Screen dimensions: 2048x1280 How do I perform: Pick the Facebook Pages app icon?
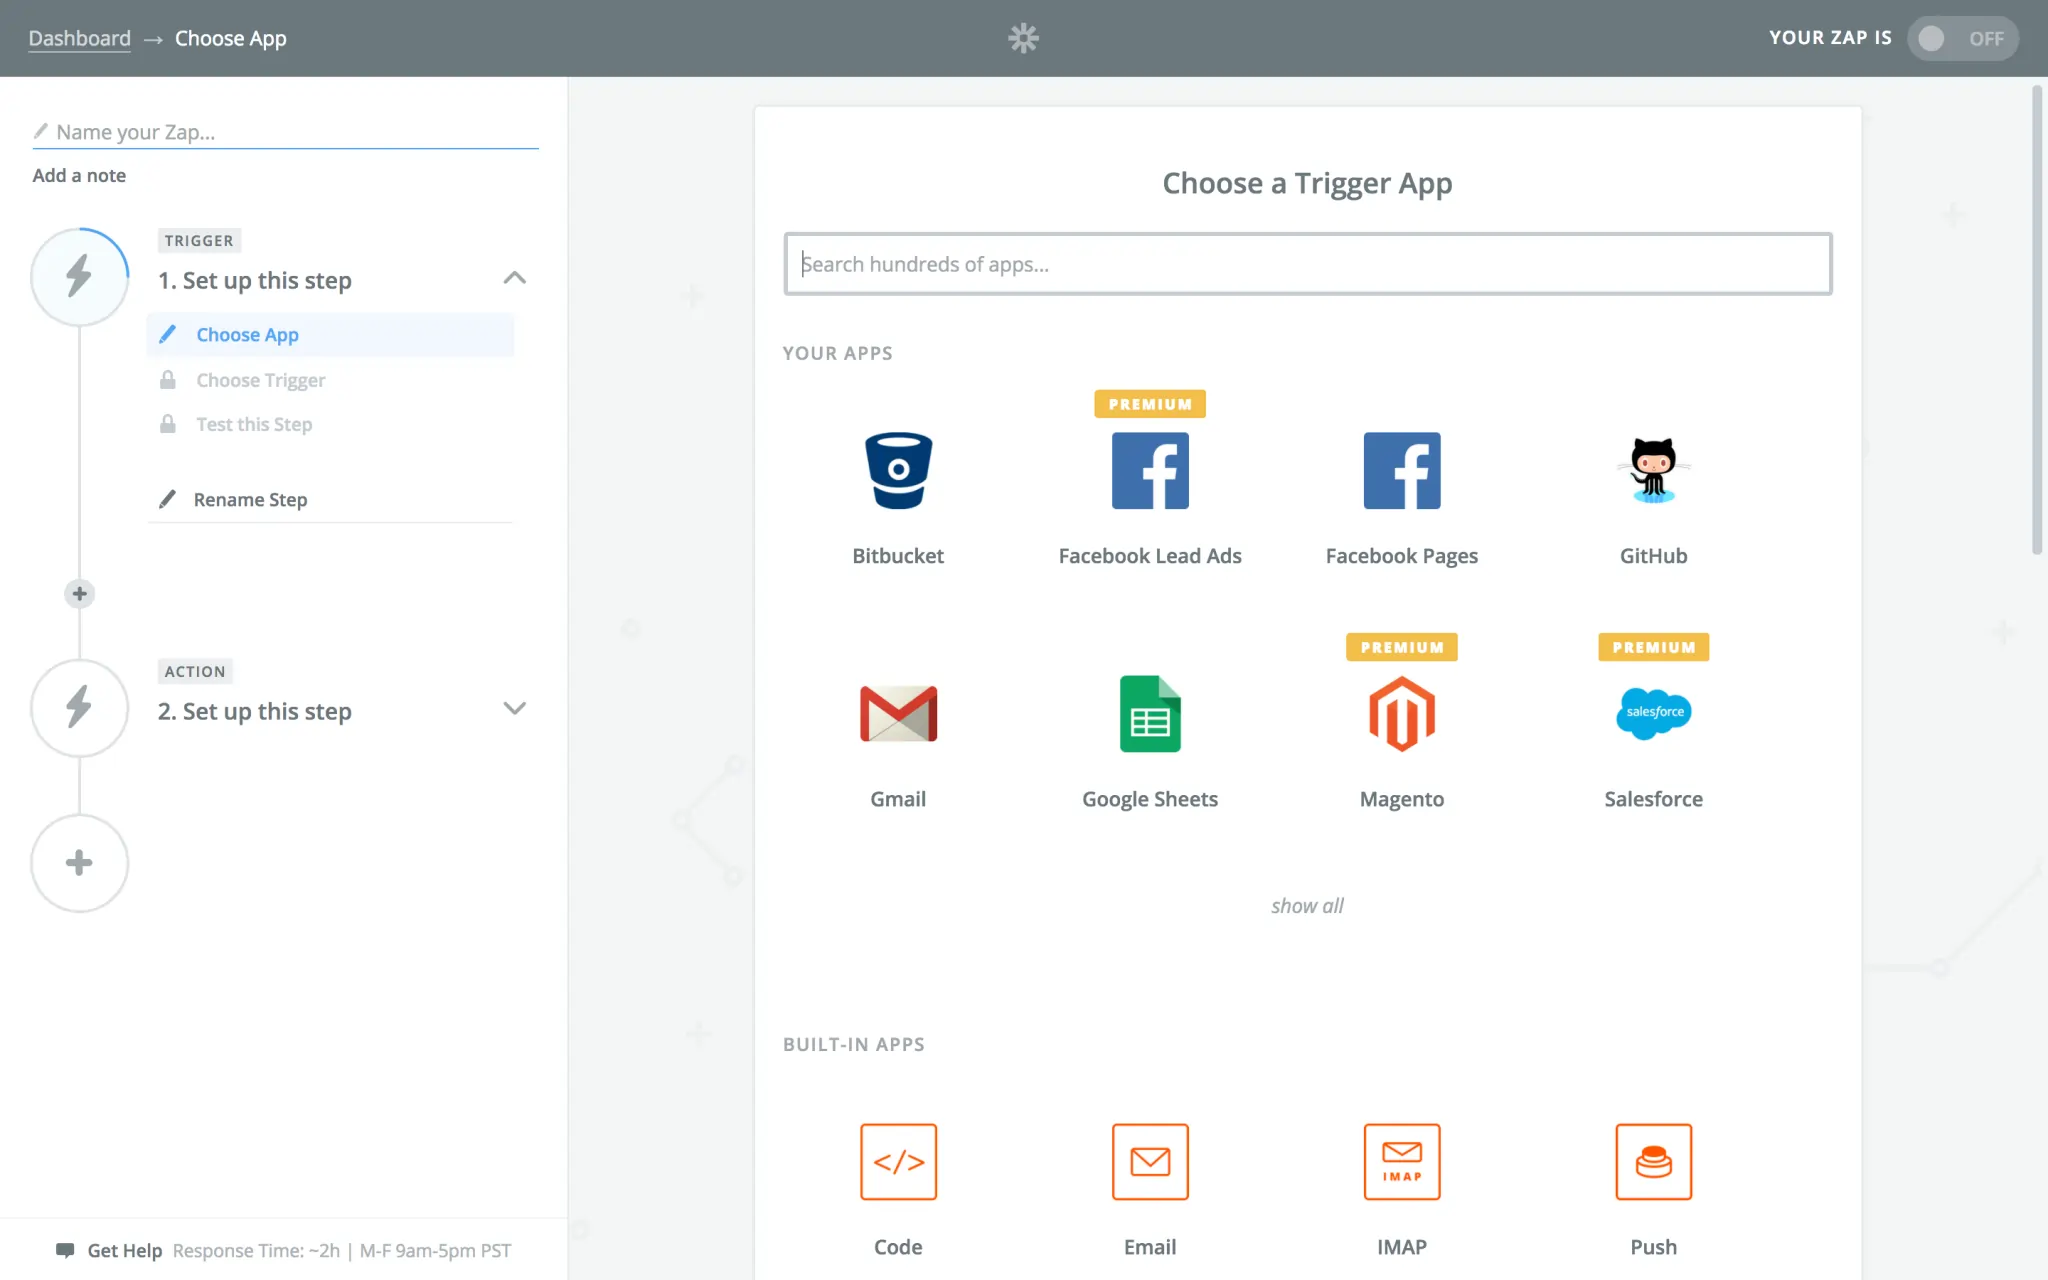pyautogui.click(x=1402, y=471)
